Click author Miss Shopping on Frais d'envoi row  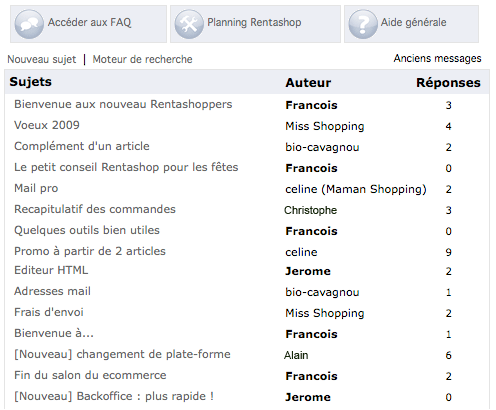pos(325,313)
